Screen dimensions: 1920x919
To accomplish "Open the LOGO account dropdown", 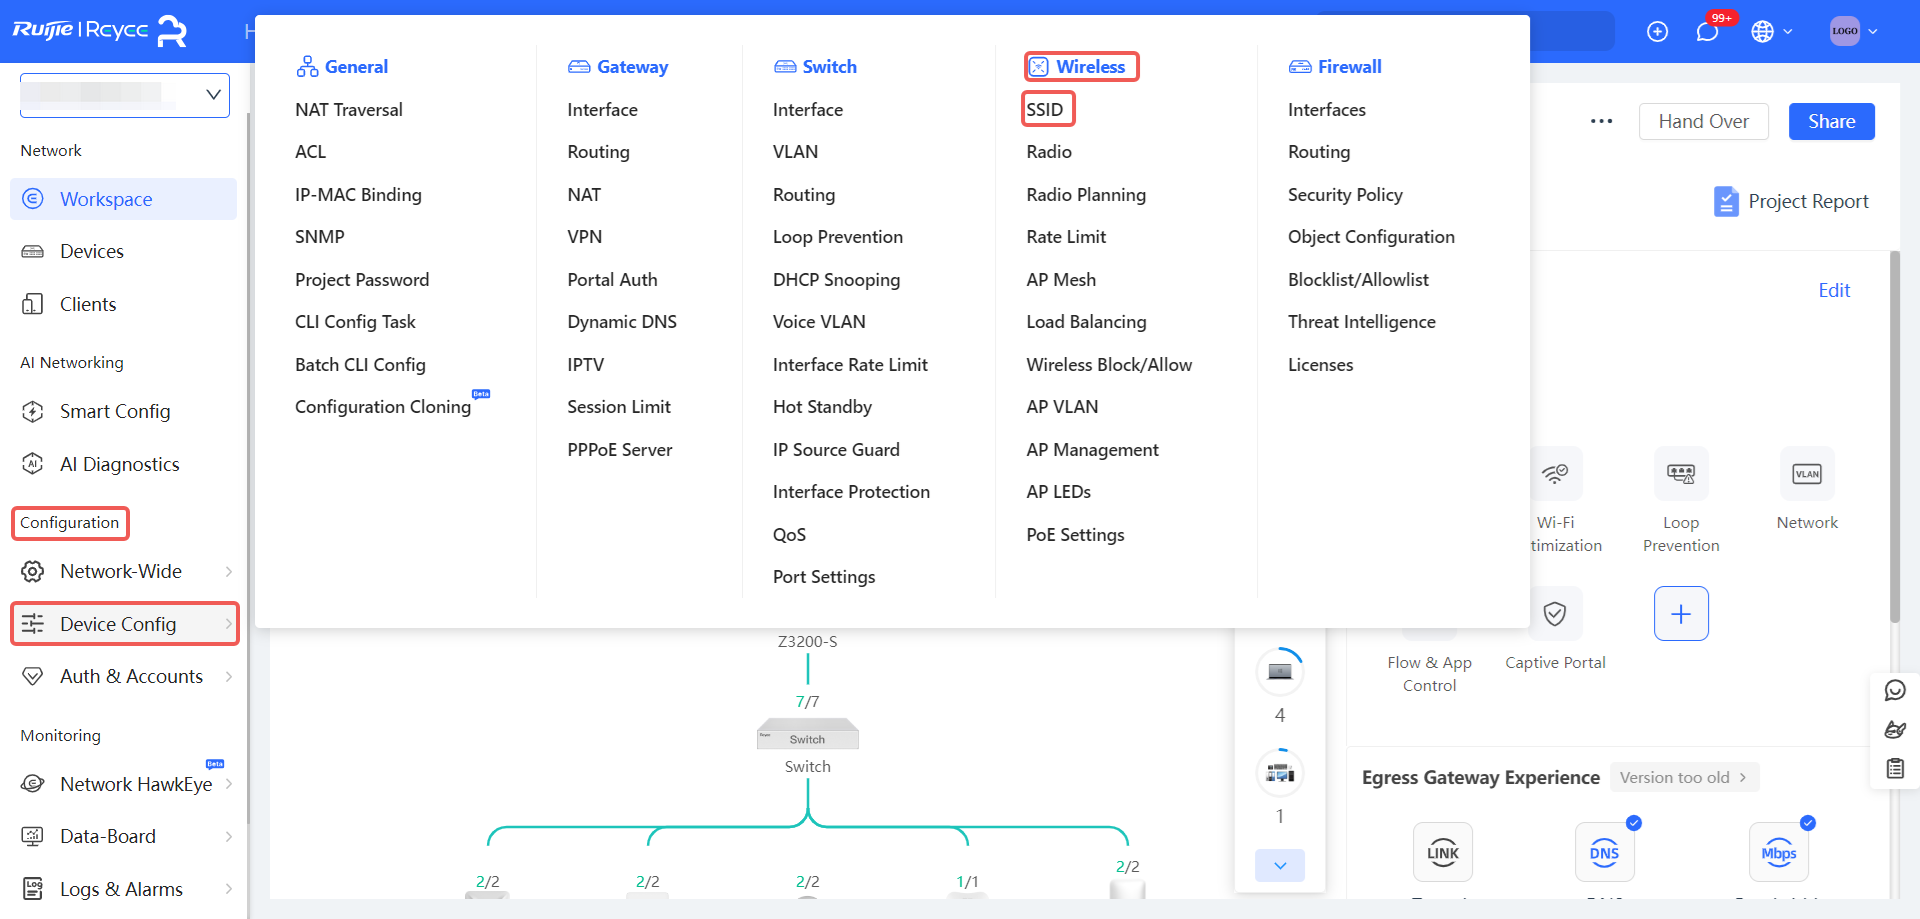I will click(x=1851, y=31).
